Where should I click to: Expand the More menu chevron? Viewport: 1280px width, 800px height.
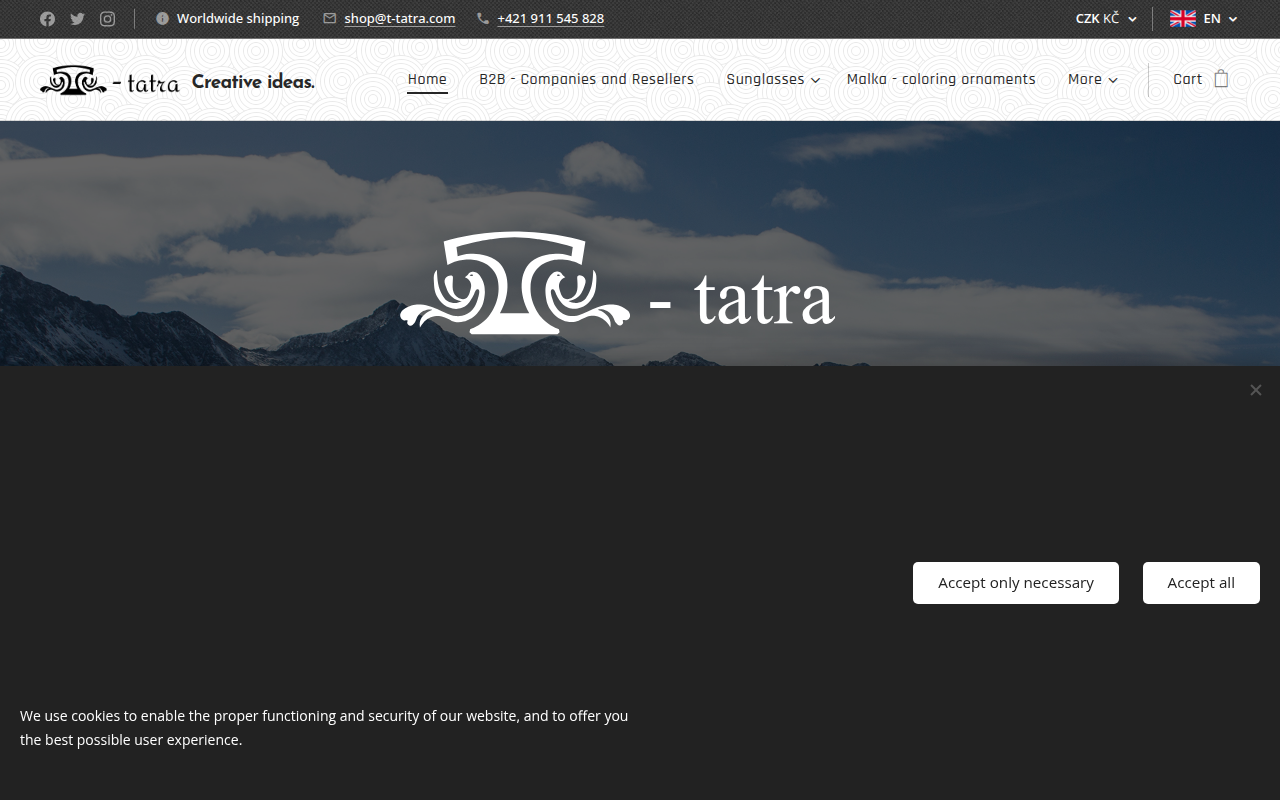(1113, 80)
